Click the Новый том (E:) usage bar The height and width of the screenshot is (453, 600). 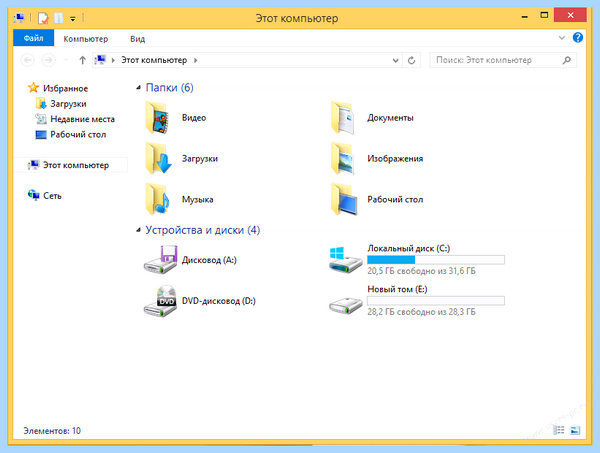click(436, 301)
